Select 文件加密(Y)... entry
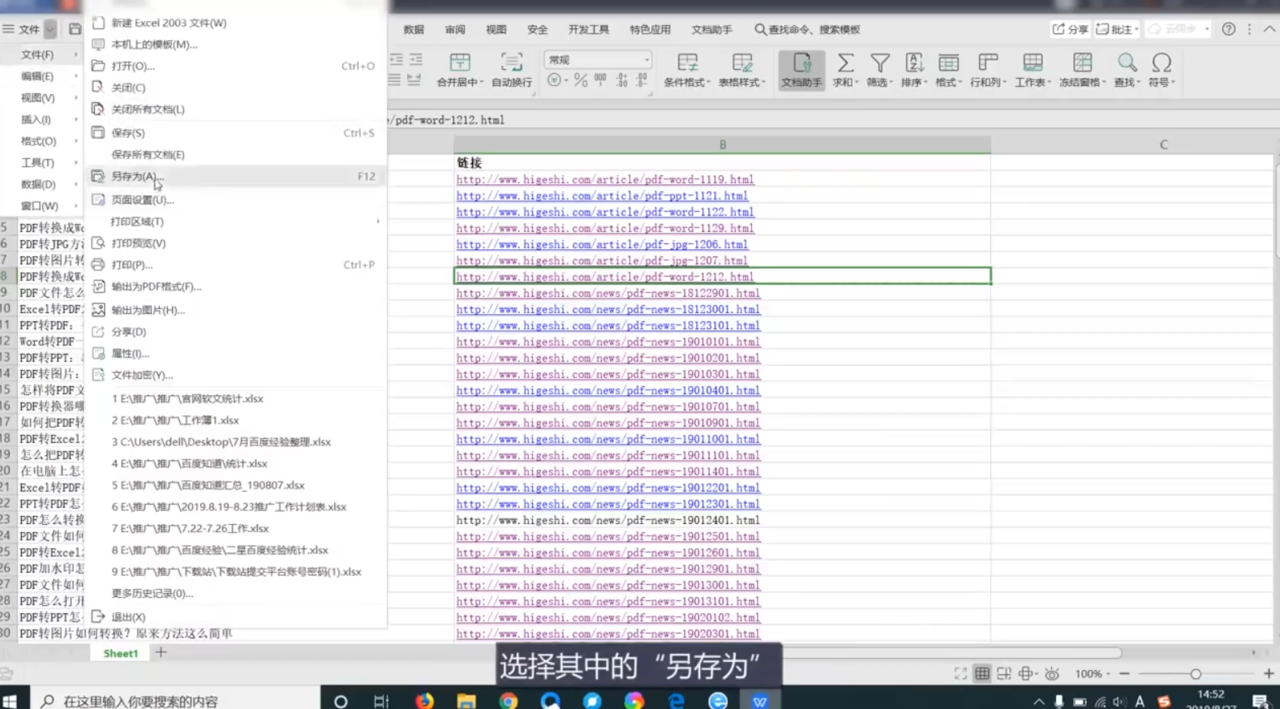Screen dimensions: 1280x709 coord(235,375)
